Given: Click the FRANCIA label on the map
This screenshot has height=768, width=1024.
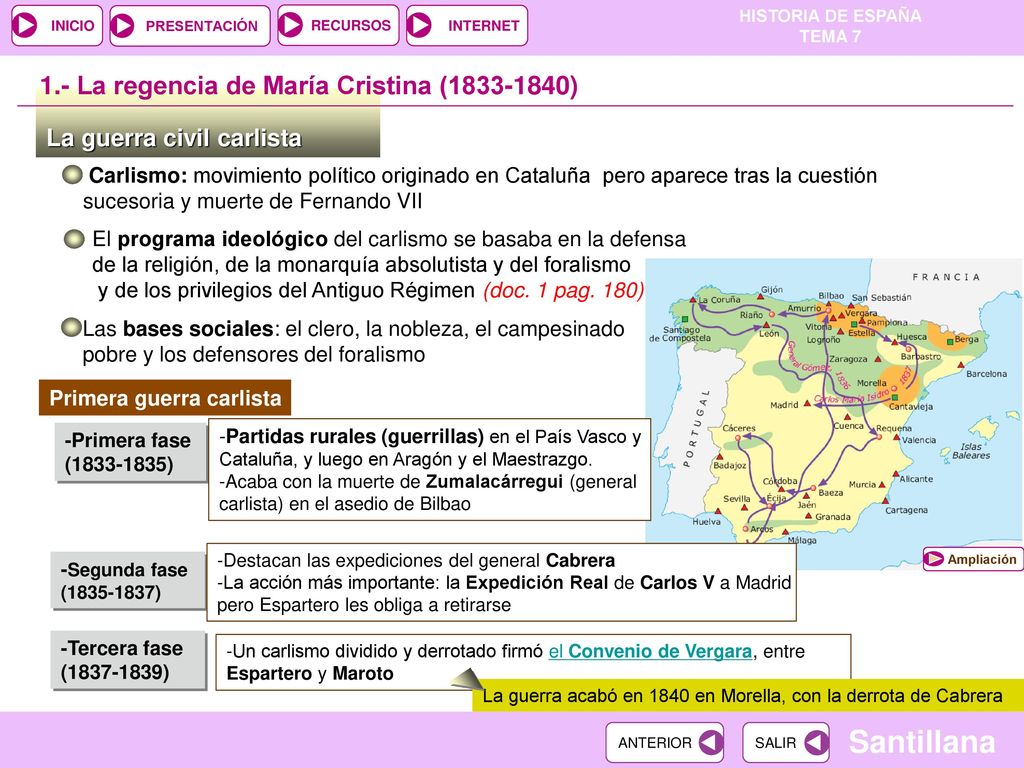Looking at the screenshot, I should pos(946,277).
